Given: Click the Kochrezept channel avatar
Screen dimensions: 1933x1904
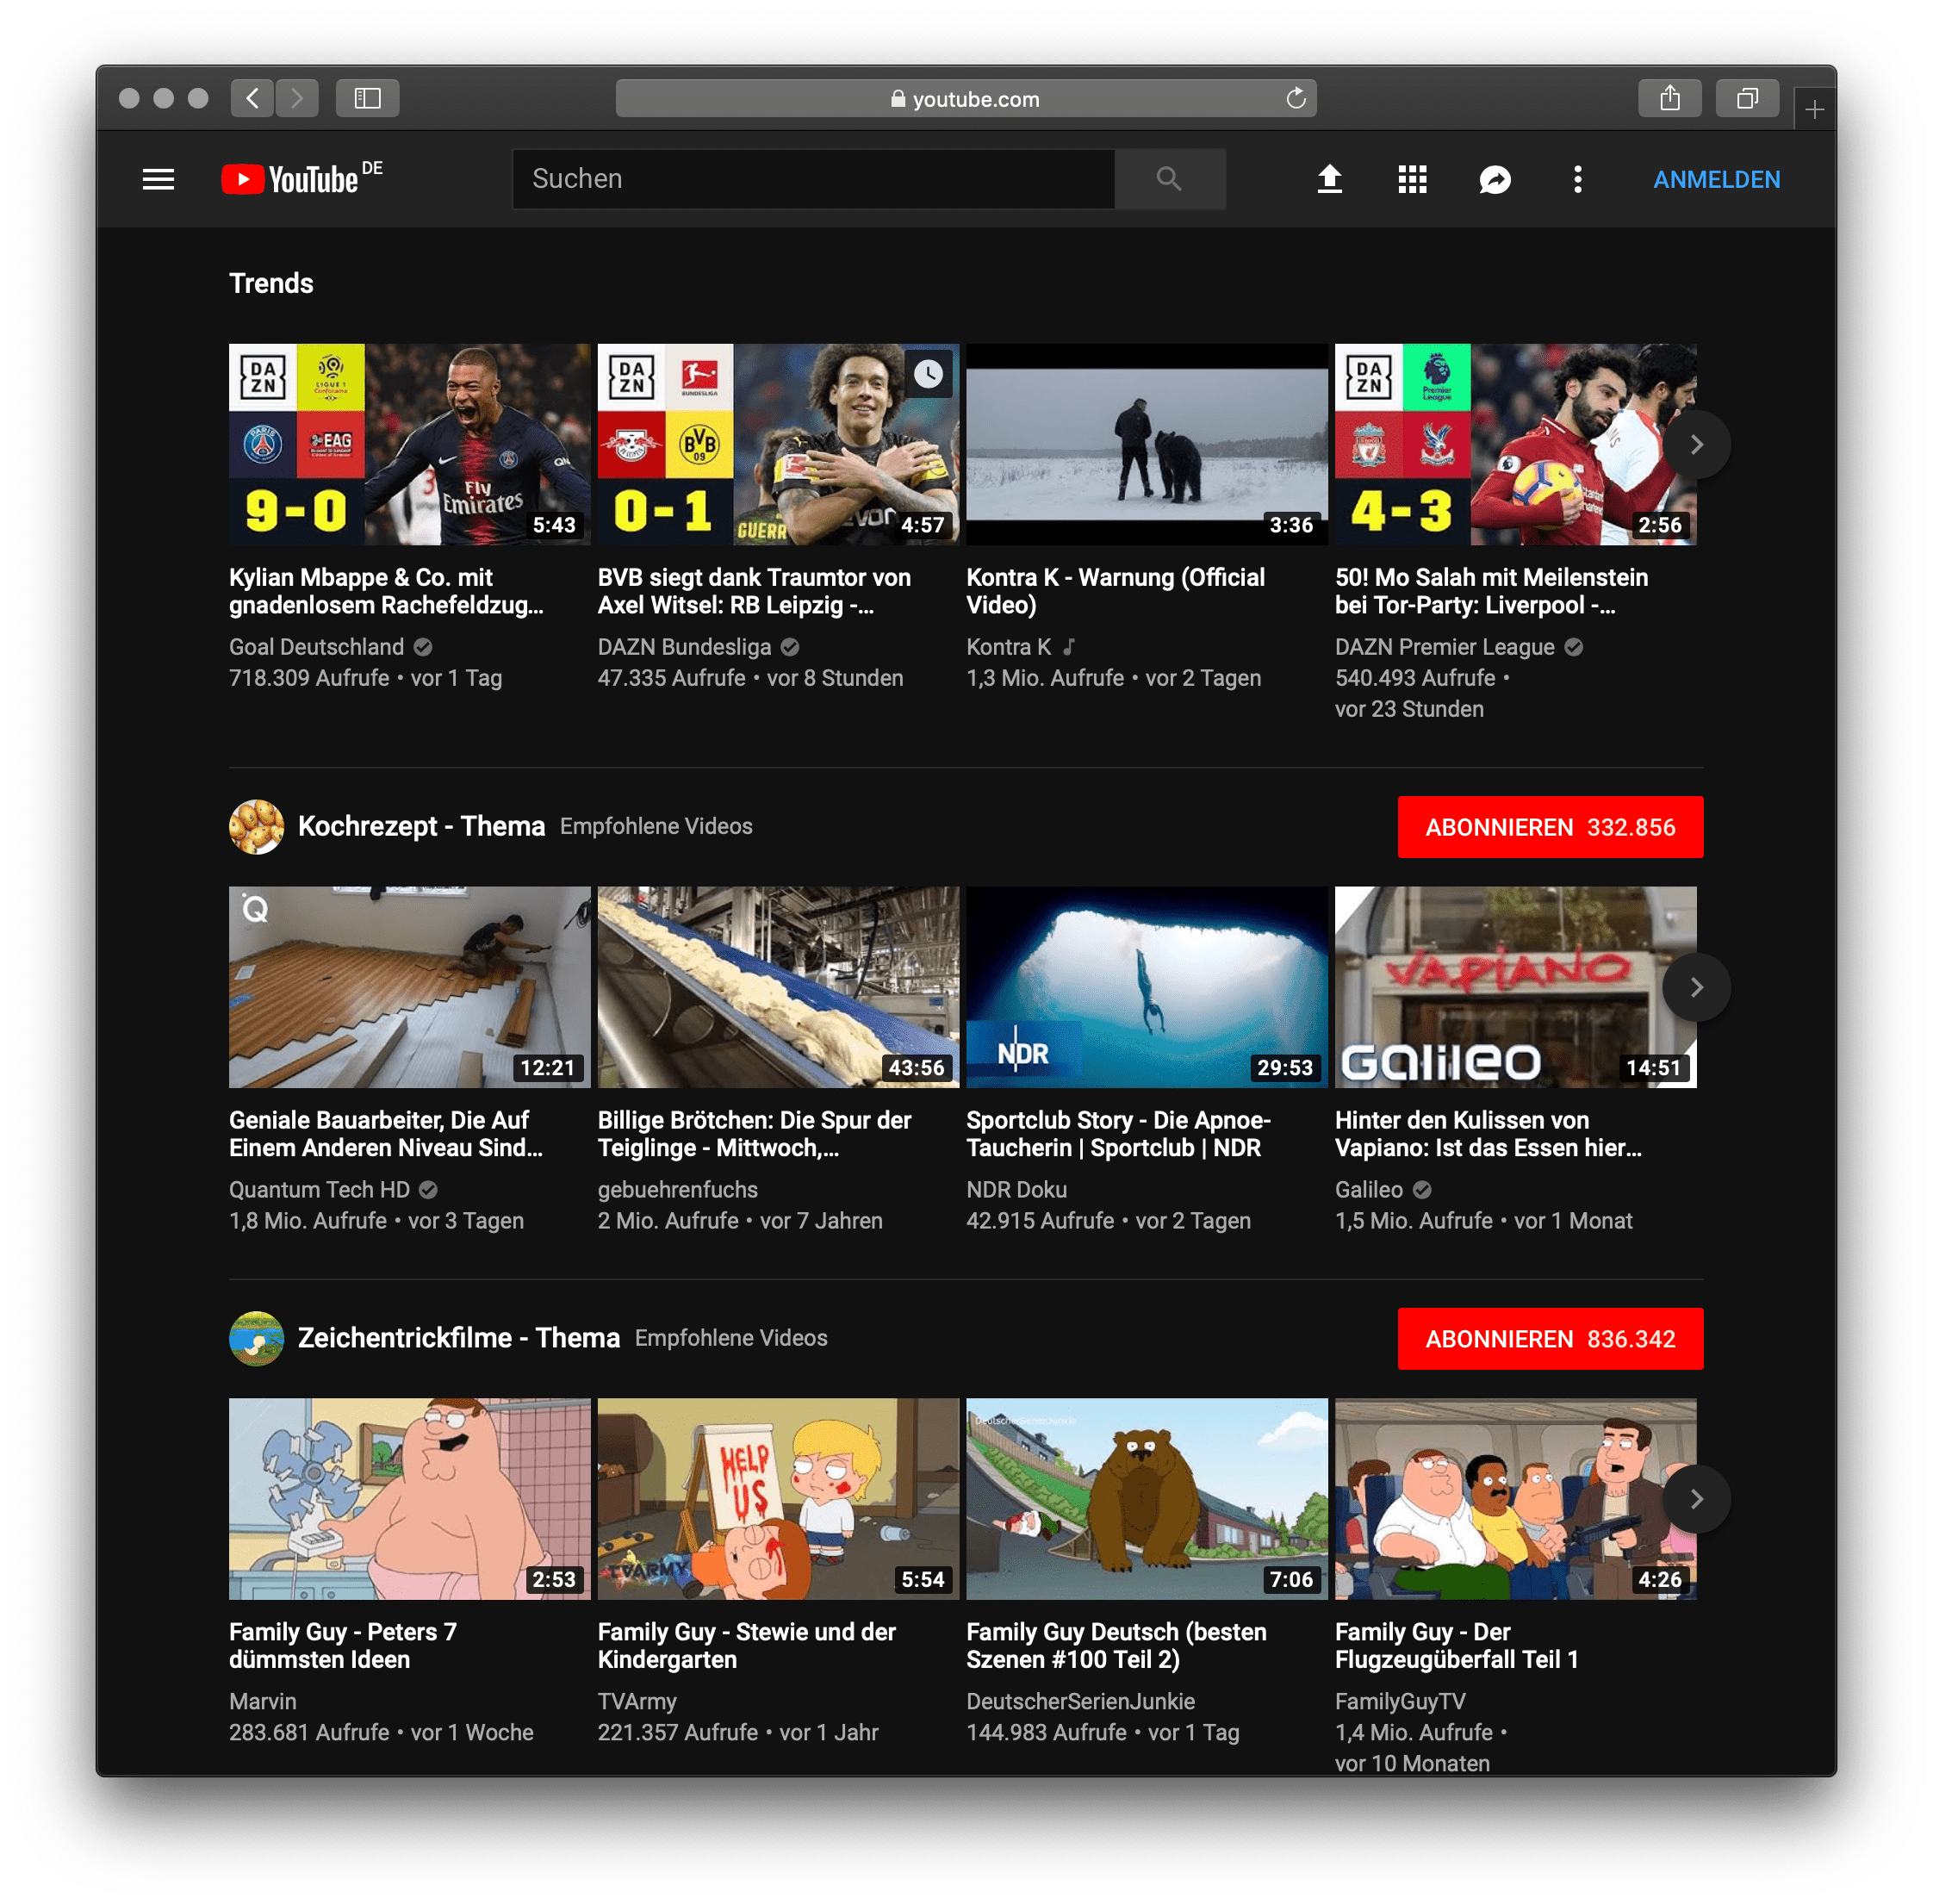Looking at the screenshot, I should click(256, 826).
